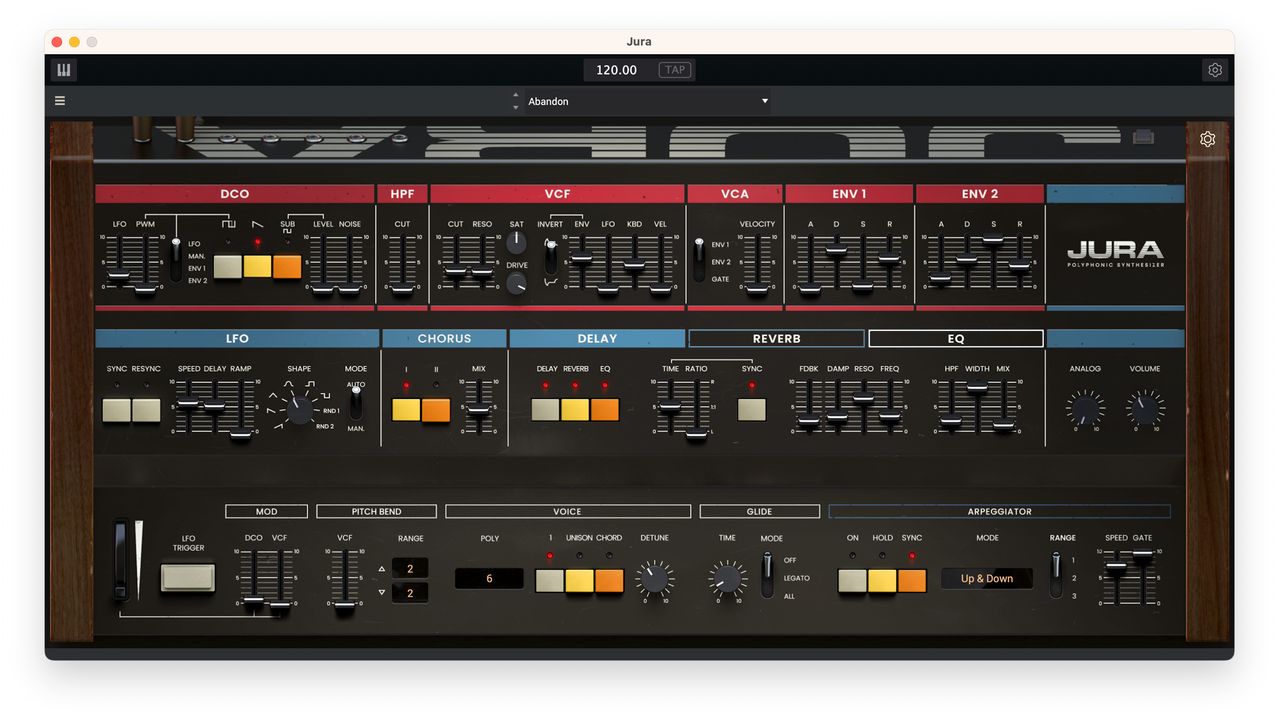Click the VCF DRIVE knob
This screenshot has width=1280, height=720.
(516, 284)
